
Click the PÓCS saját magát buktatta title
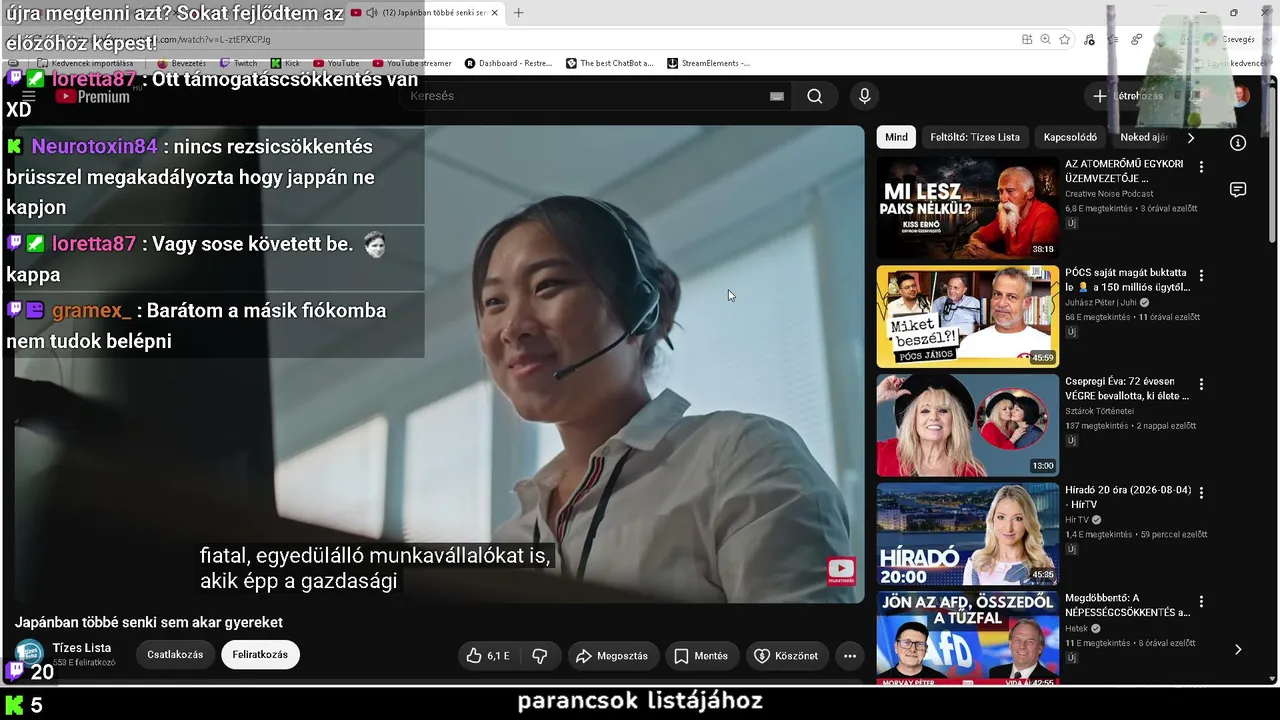1127,280
